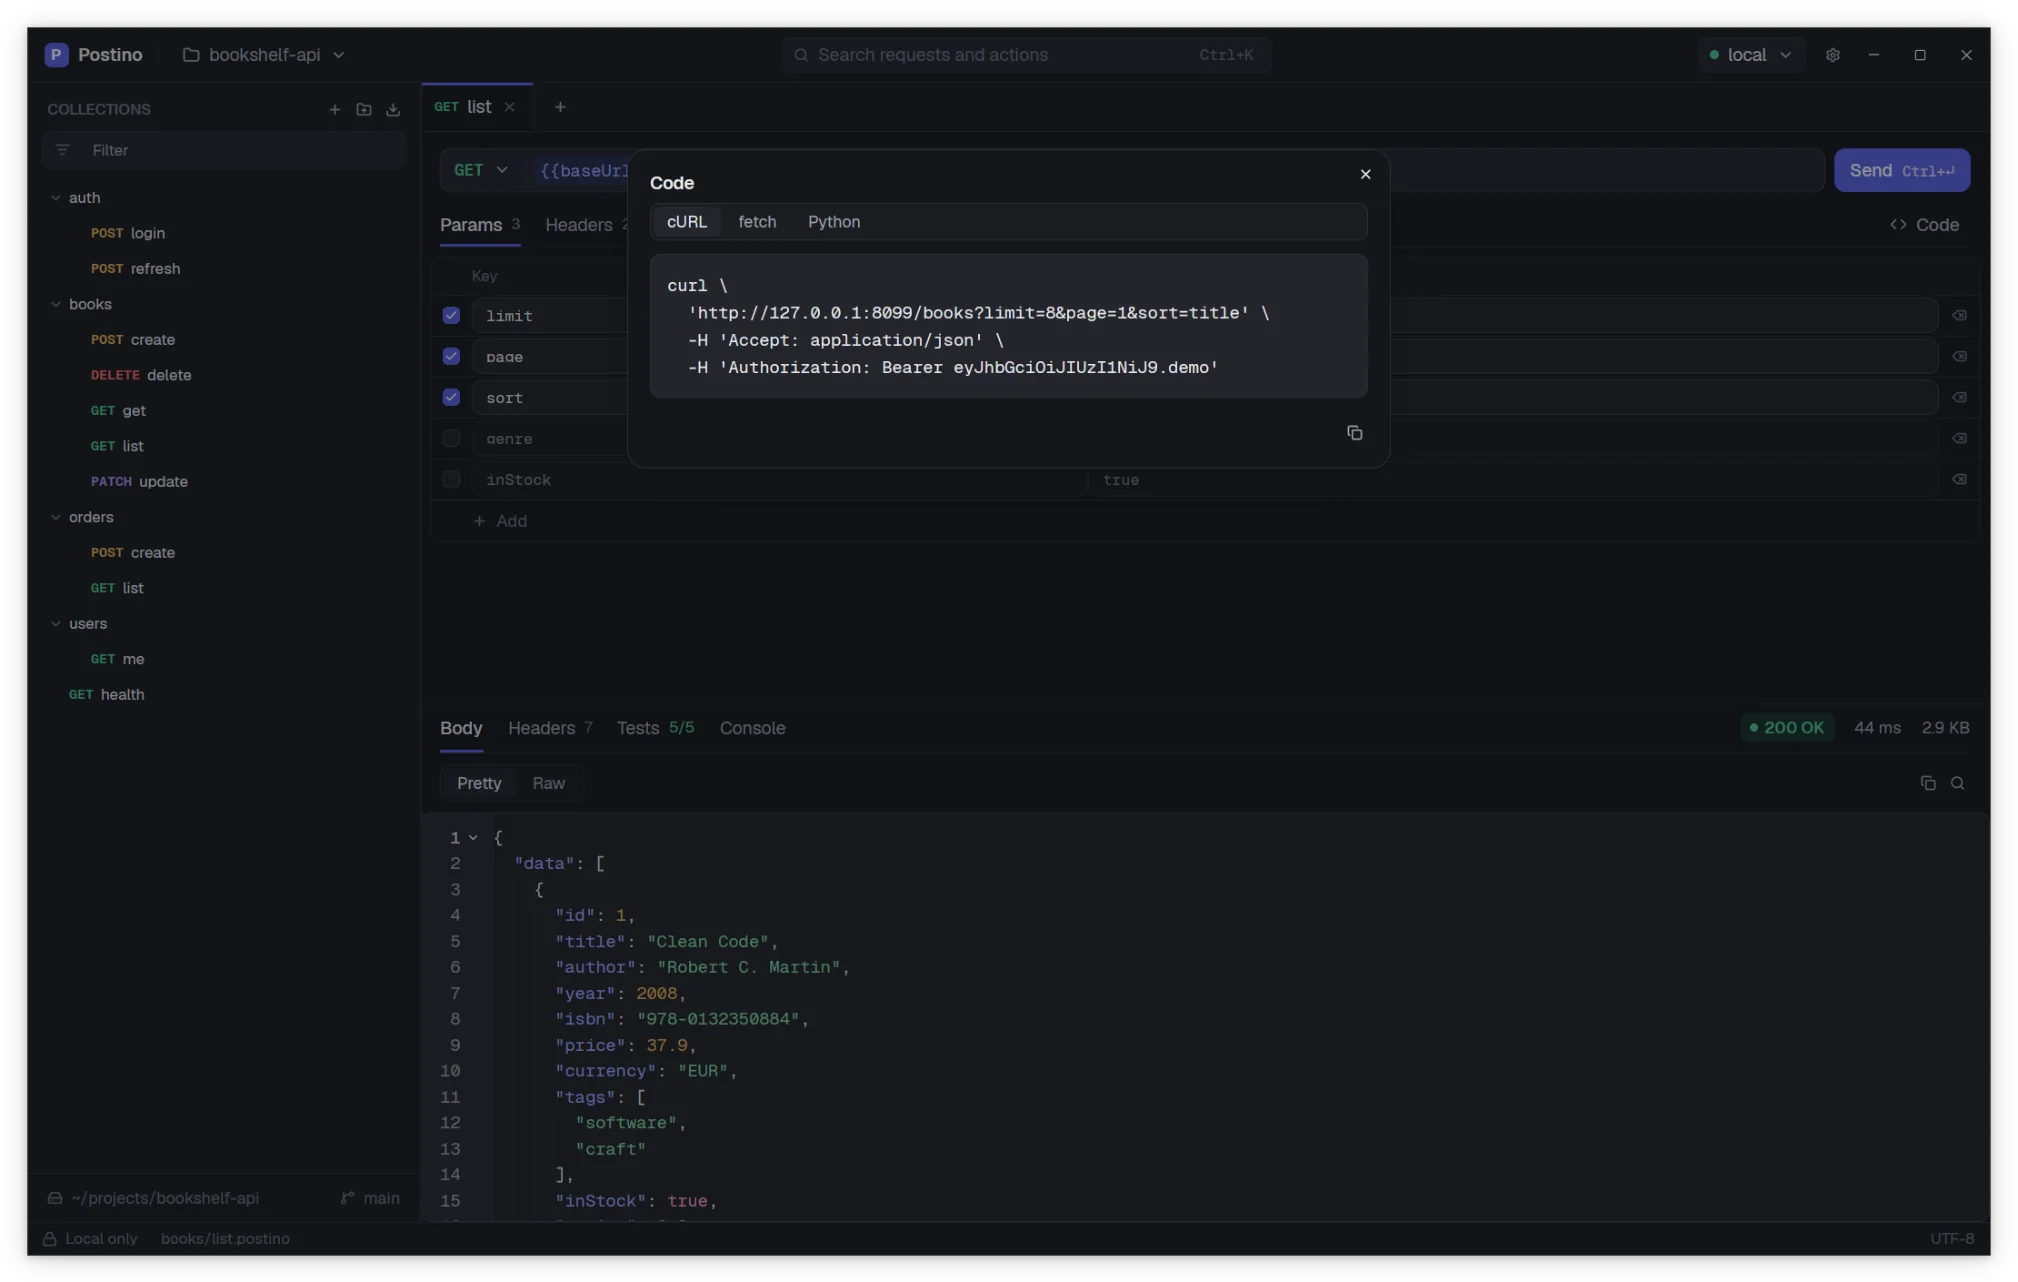
Task: Switch code snippet to Python tab
Action: click(834, 222)
